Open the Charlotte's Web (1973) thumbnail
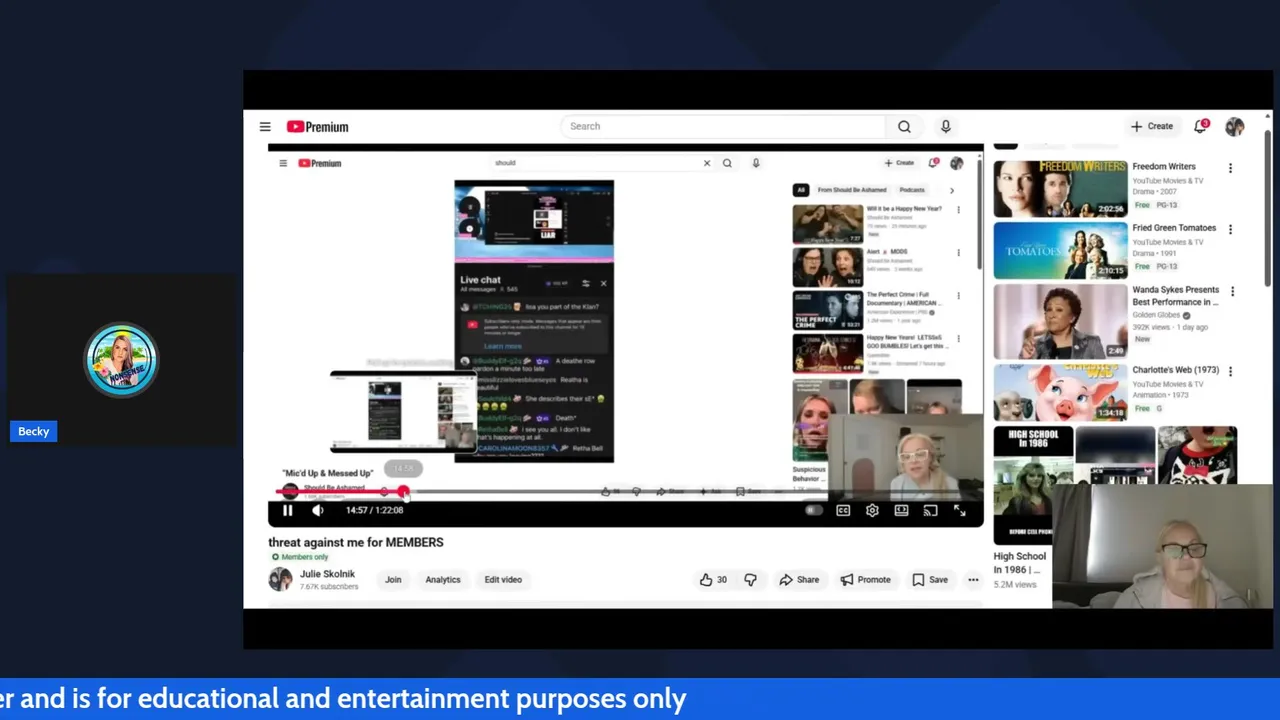This screenshot has width=1280, height=720. click(1060, 392)
